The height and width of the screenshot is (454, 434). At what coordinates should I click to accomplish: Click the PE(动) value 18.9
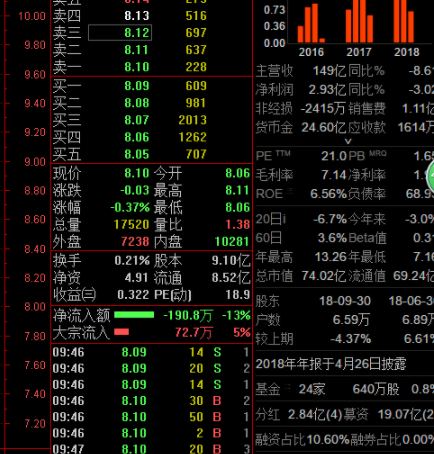coord(238,295)
